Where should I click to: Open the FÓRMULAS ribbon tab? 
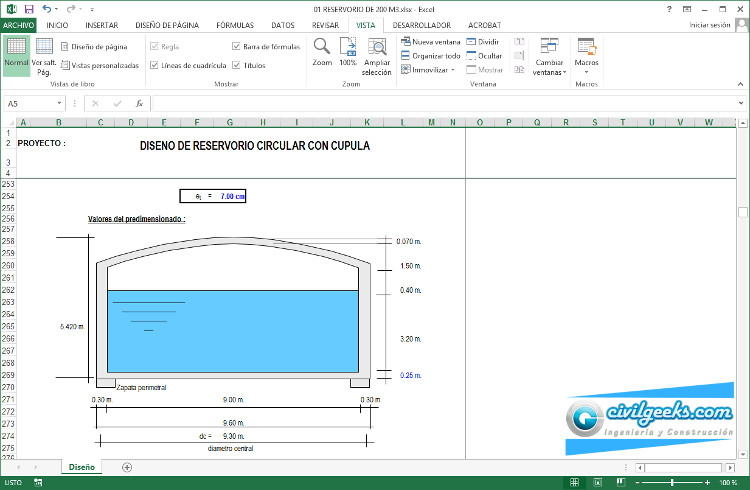coord(235,25)
